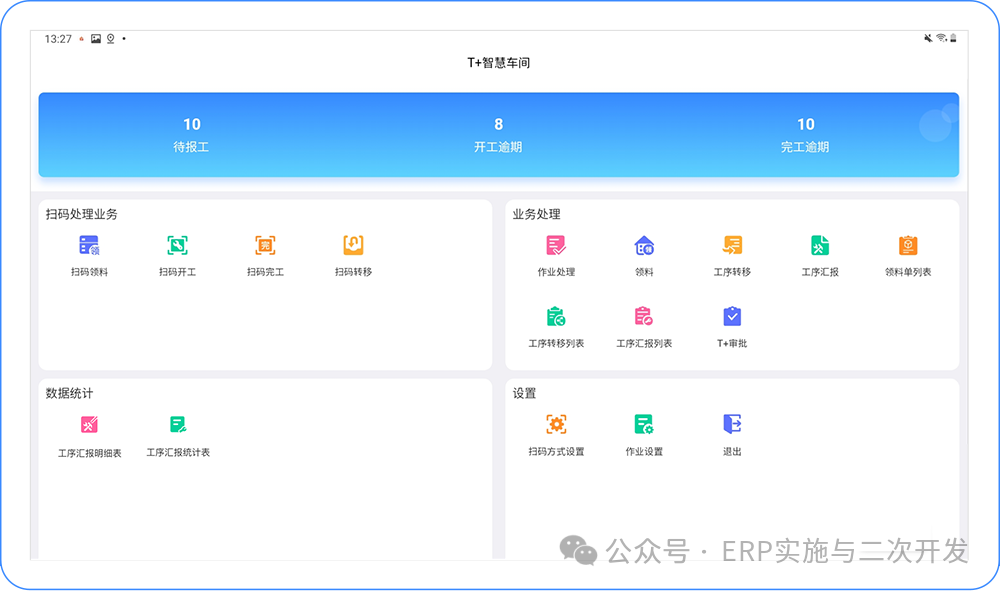Open 工序汇报明细表 detail report
The height and width of the screenshot is (591, 1000).
point(89,426)
